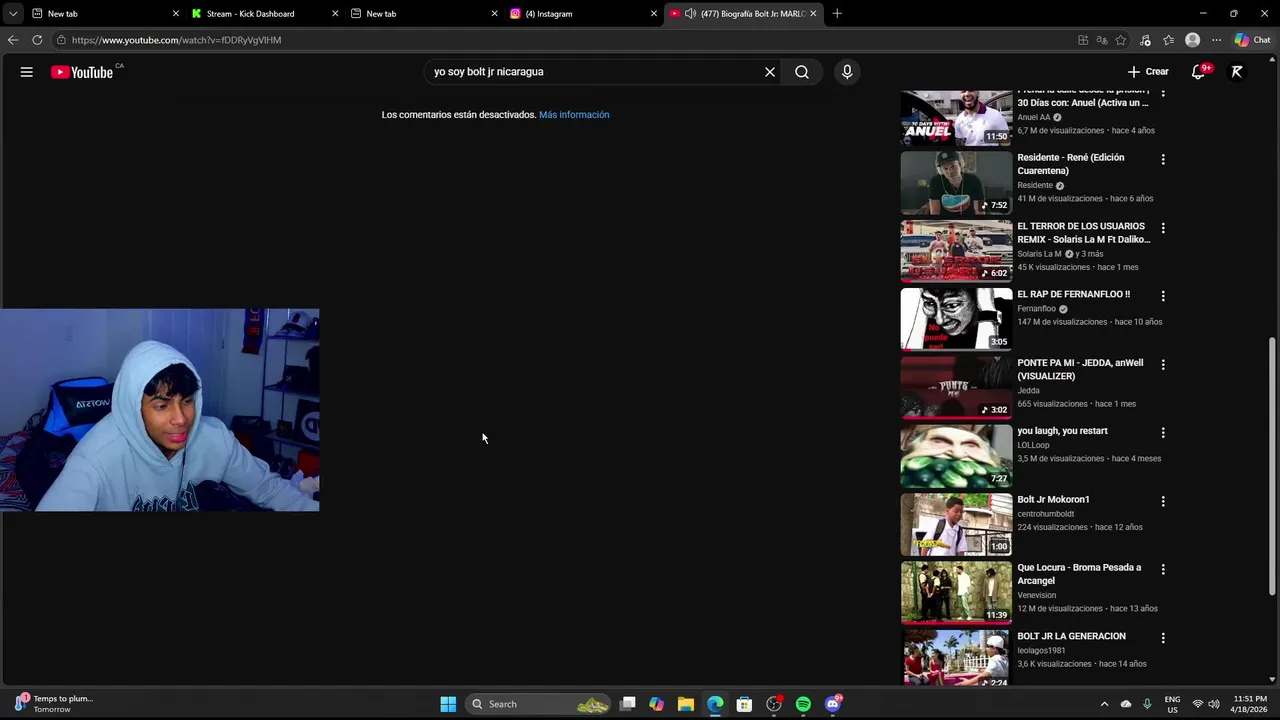Open options for EL TERROR DE LOS USUARIOS video
This screenshot has height=720, width=1280.
[1163, 228]
